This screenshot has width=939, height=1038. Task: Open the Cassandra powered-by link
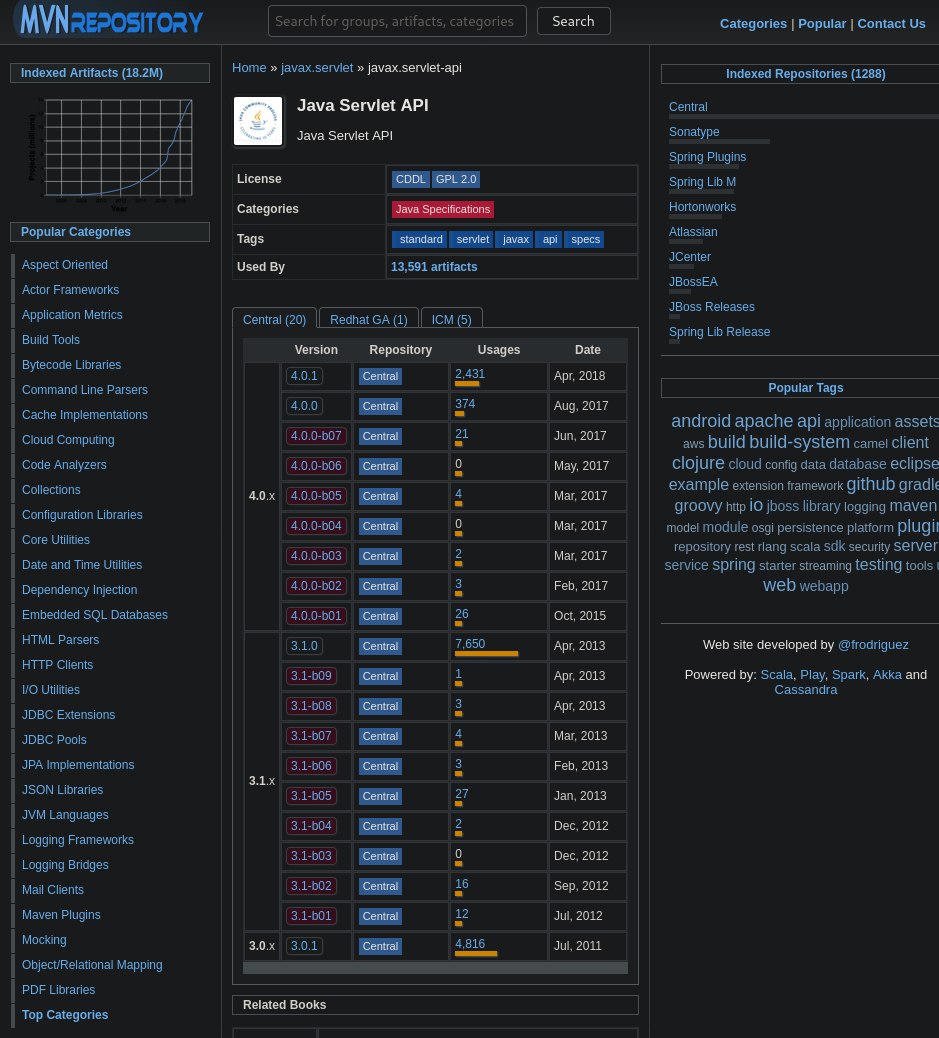pyautogui.click(x=805, y=690)
